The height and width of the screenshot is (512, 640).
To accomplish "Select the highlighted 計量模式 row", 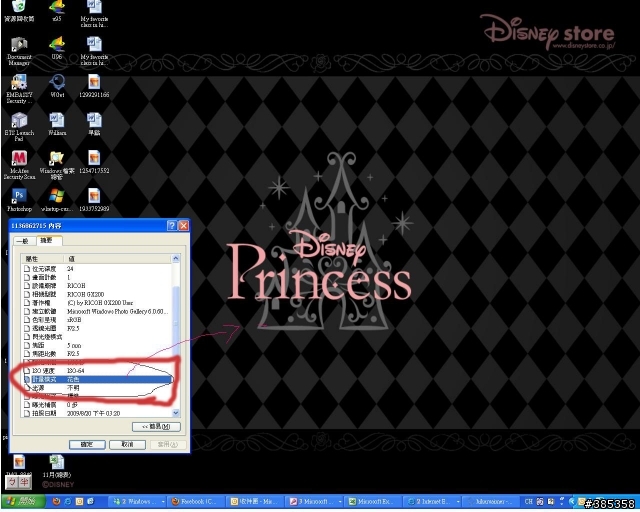I will (97, 379).
